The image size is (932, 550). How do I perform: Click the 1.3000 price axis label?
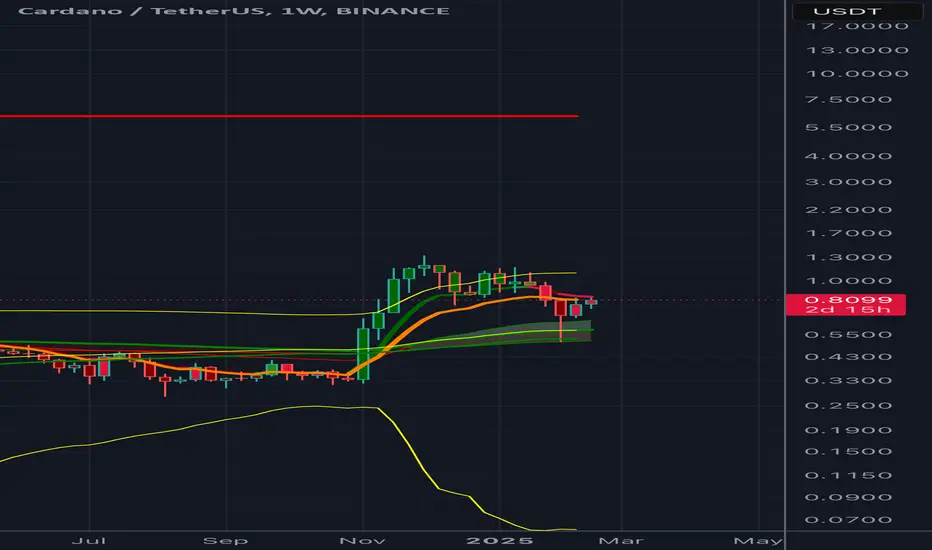tap(848, 257)
